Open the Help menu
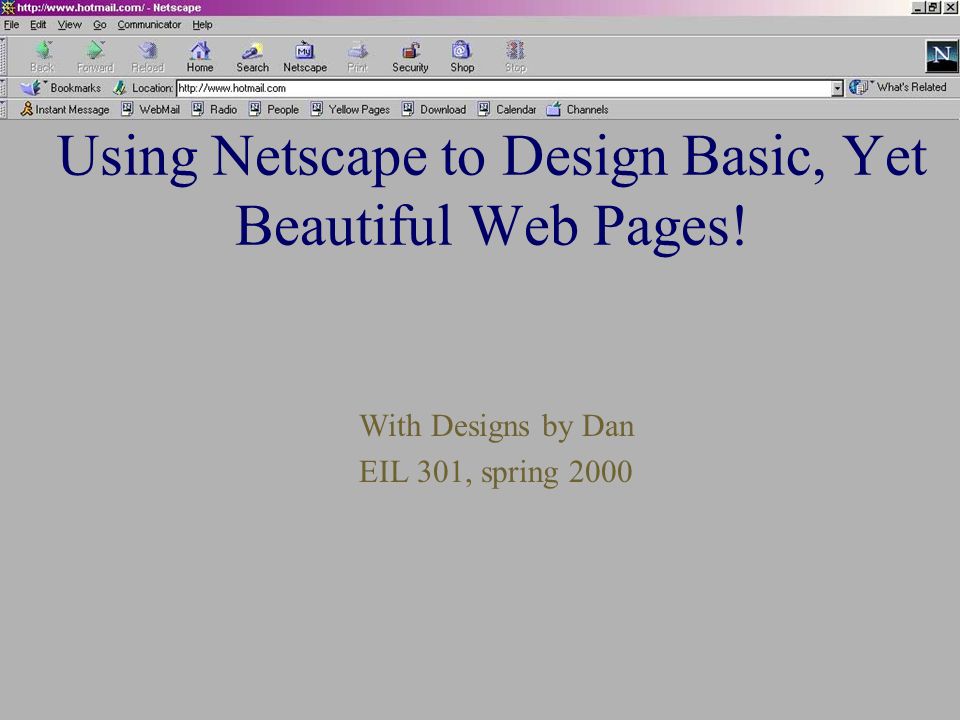 (202, 25)
